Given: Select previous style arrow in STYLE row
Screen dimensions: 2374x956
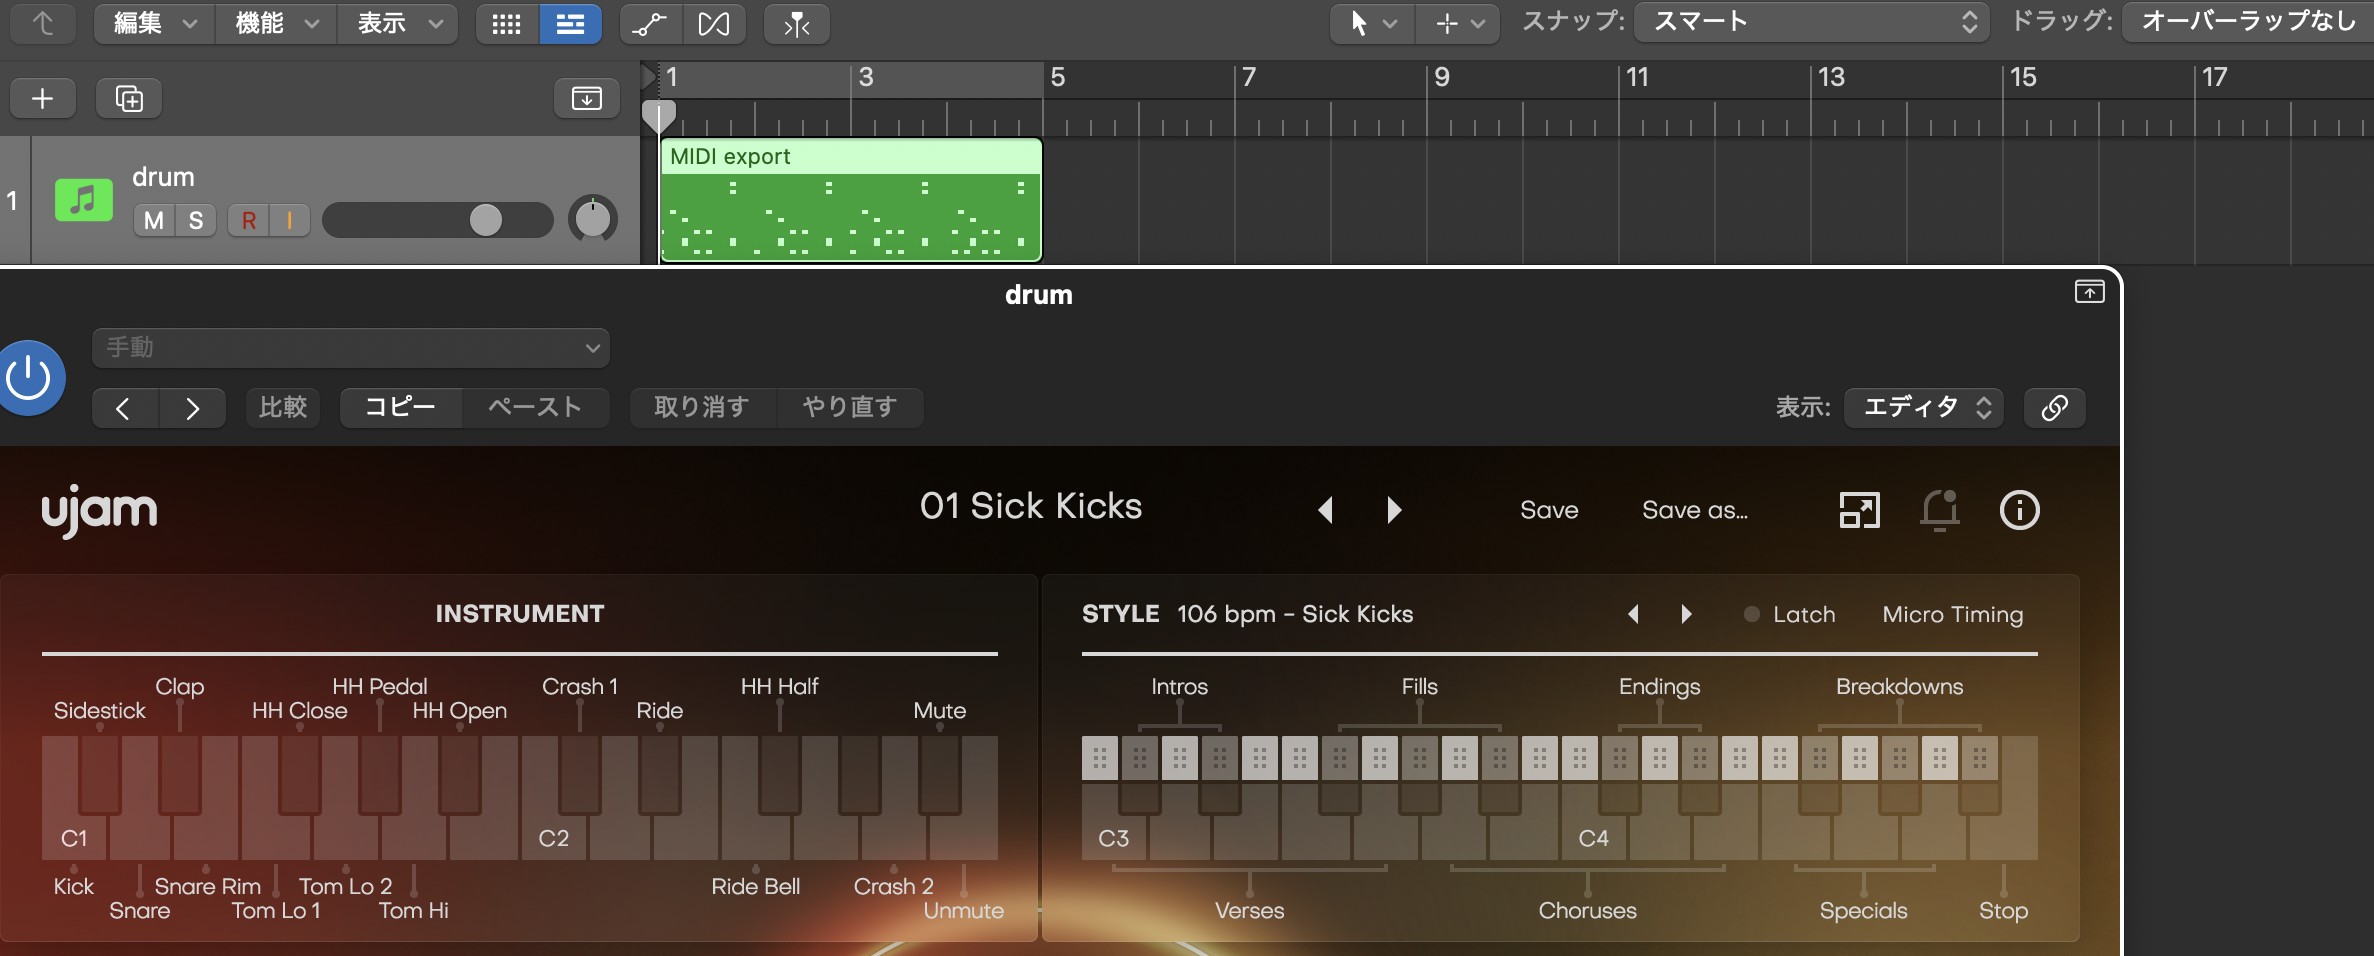Looking at the screenshot, I should (x=1633, y=614).
